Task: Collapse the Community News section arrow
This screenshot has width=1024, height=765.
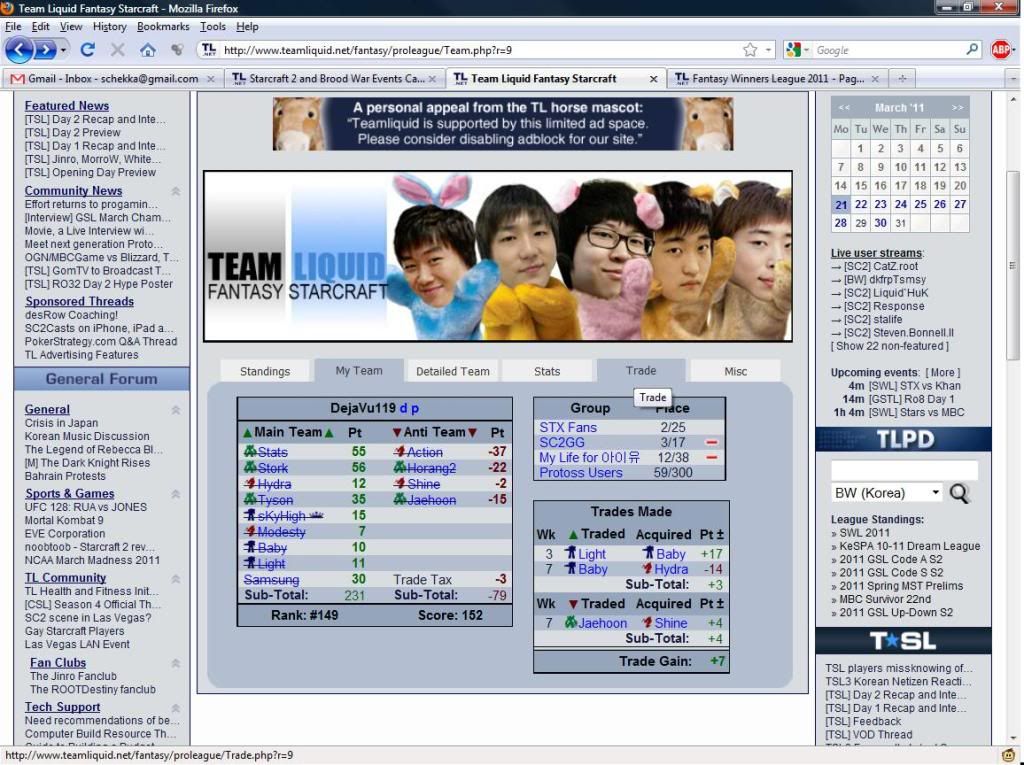Action: coord(176,191)
